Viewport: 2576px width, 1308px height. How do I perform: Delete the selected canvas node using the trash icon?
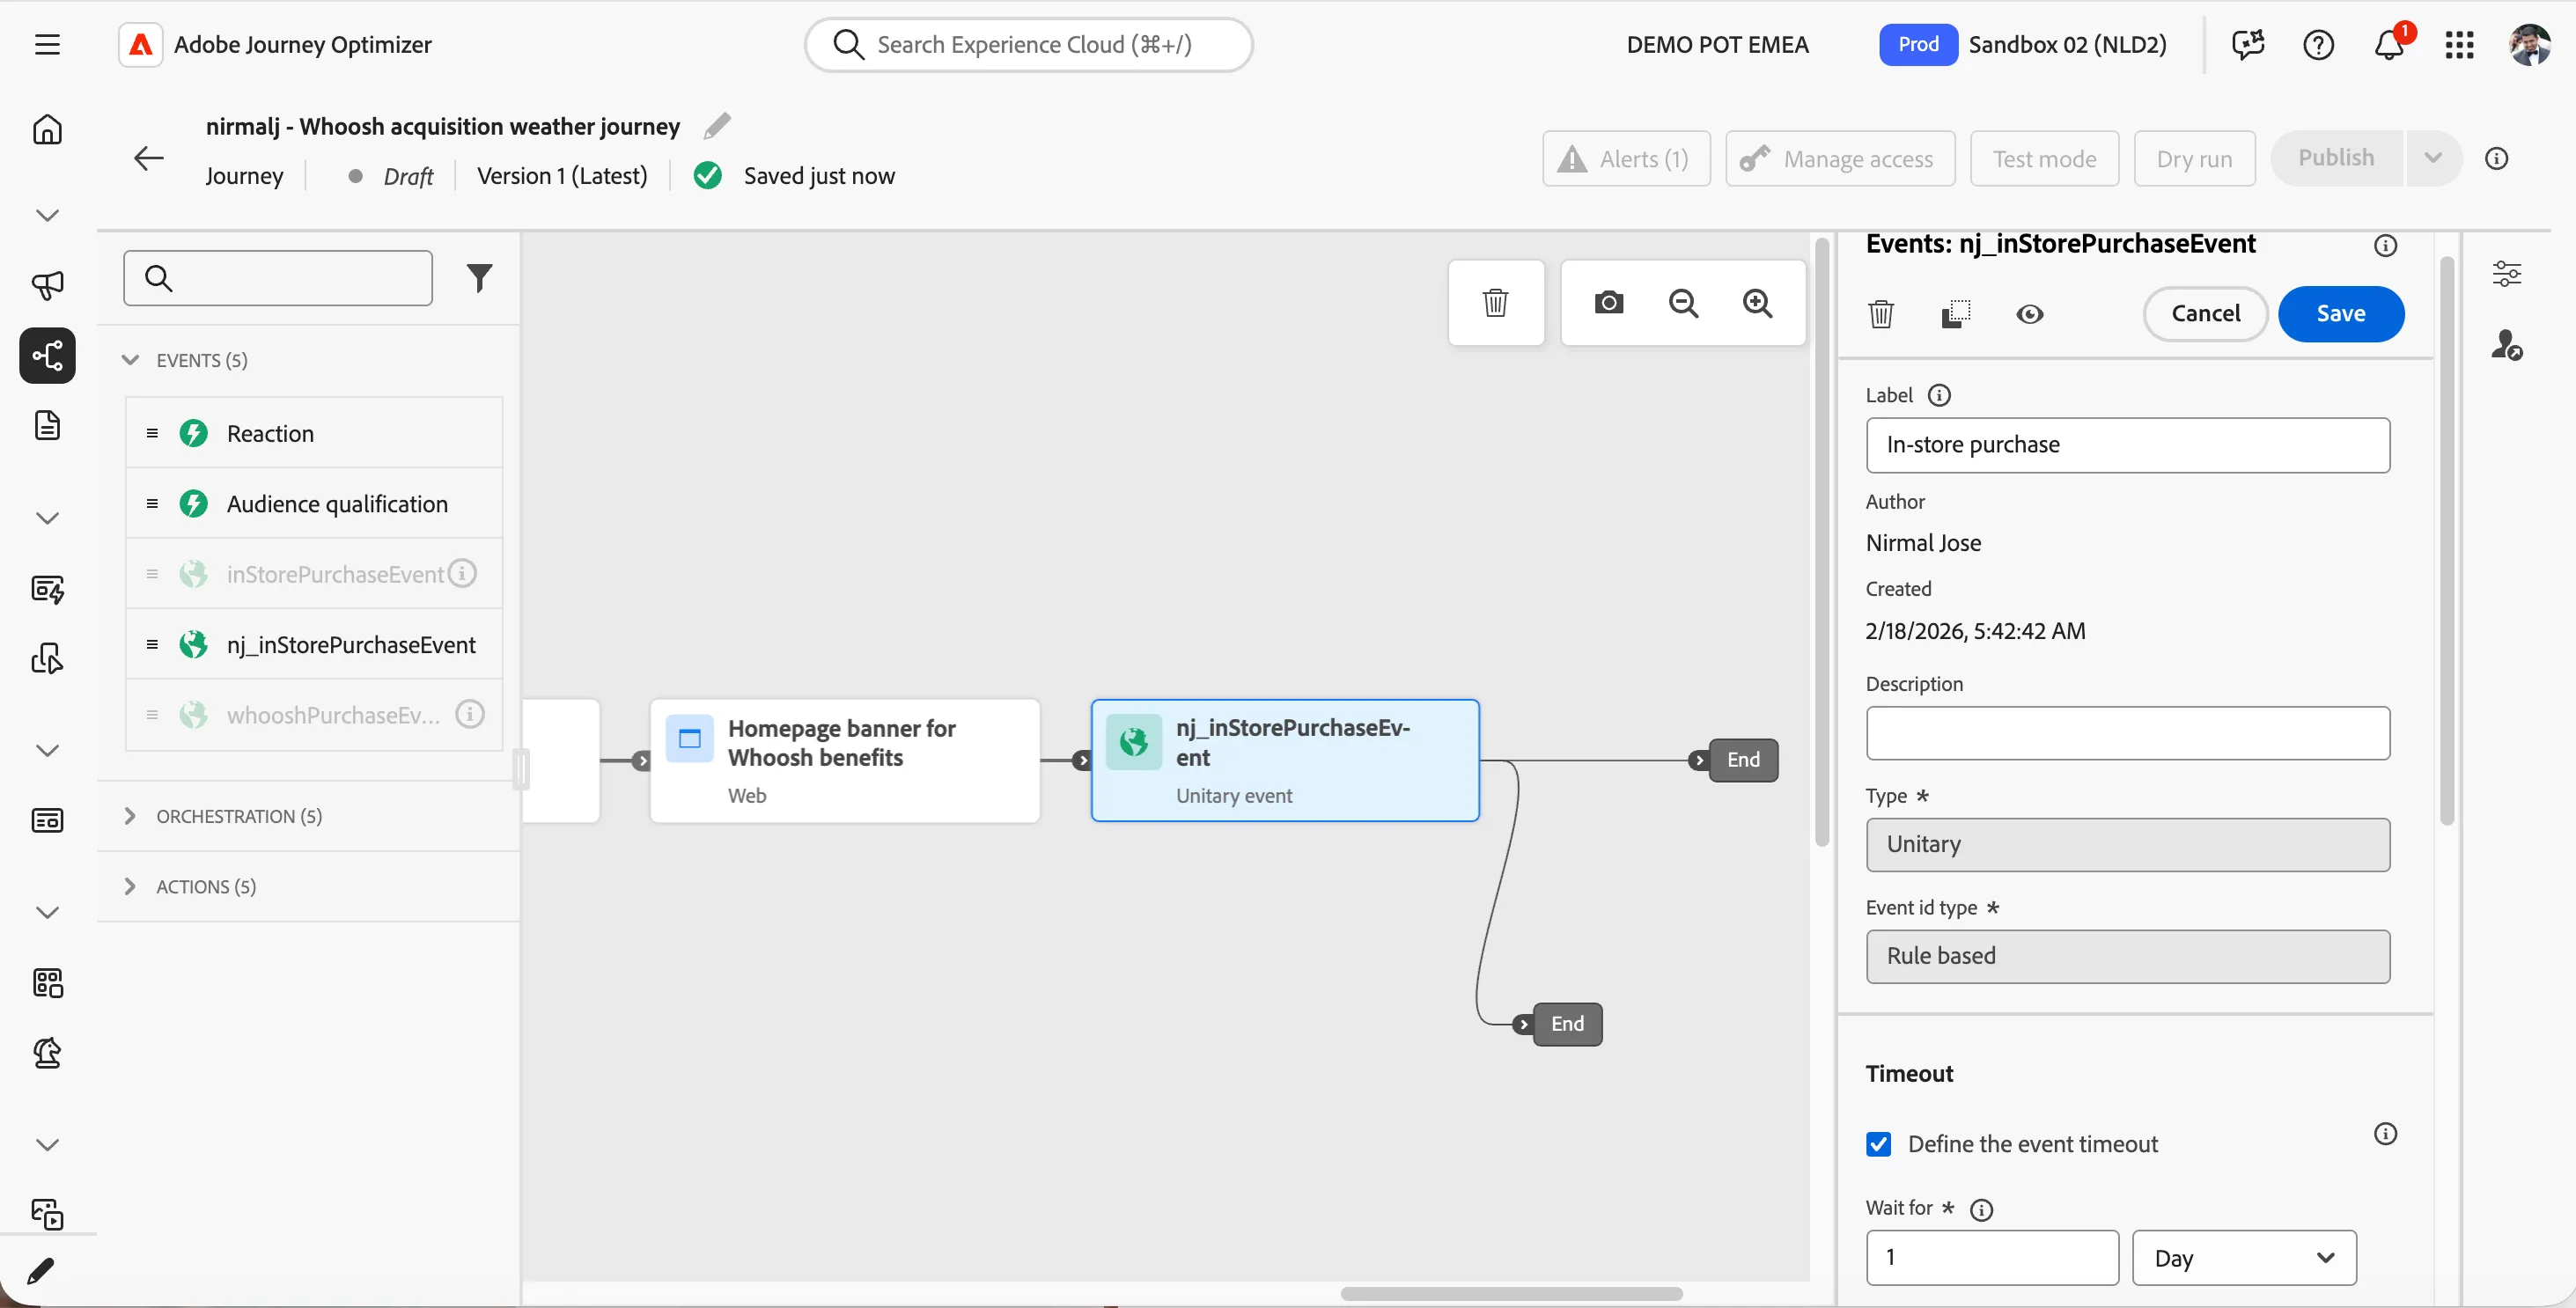[1495, 302]
